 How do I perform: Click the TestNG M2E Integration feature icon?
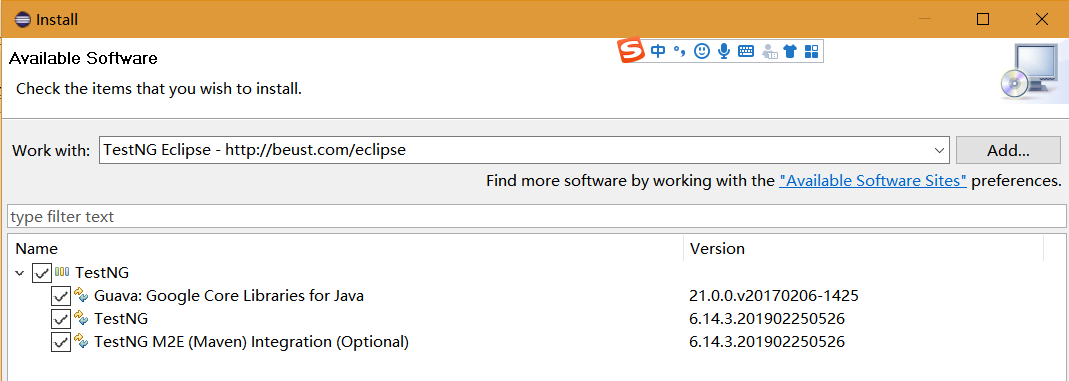tap(82, 341)
